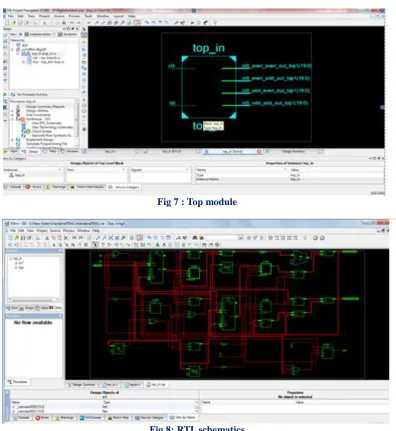Select top_in block in top schematic
The height and width of the screenshot is (431, 396).
(209, 87)
